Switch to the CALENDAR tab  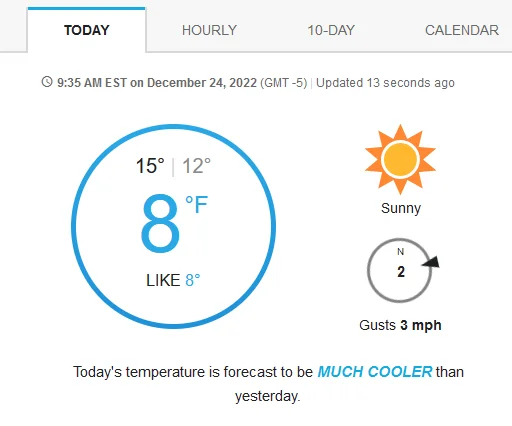[462, 30]
